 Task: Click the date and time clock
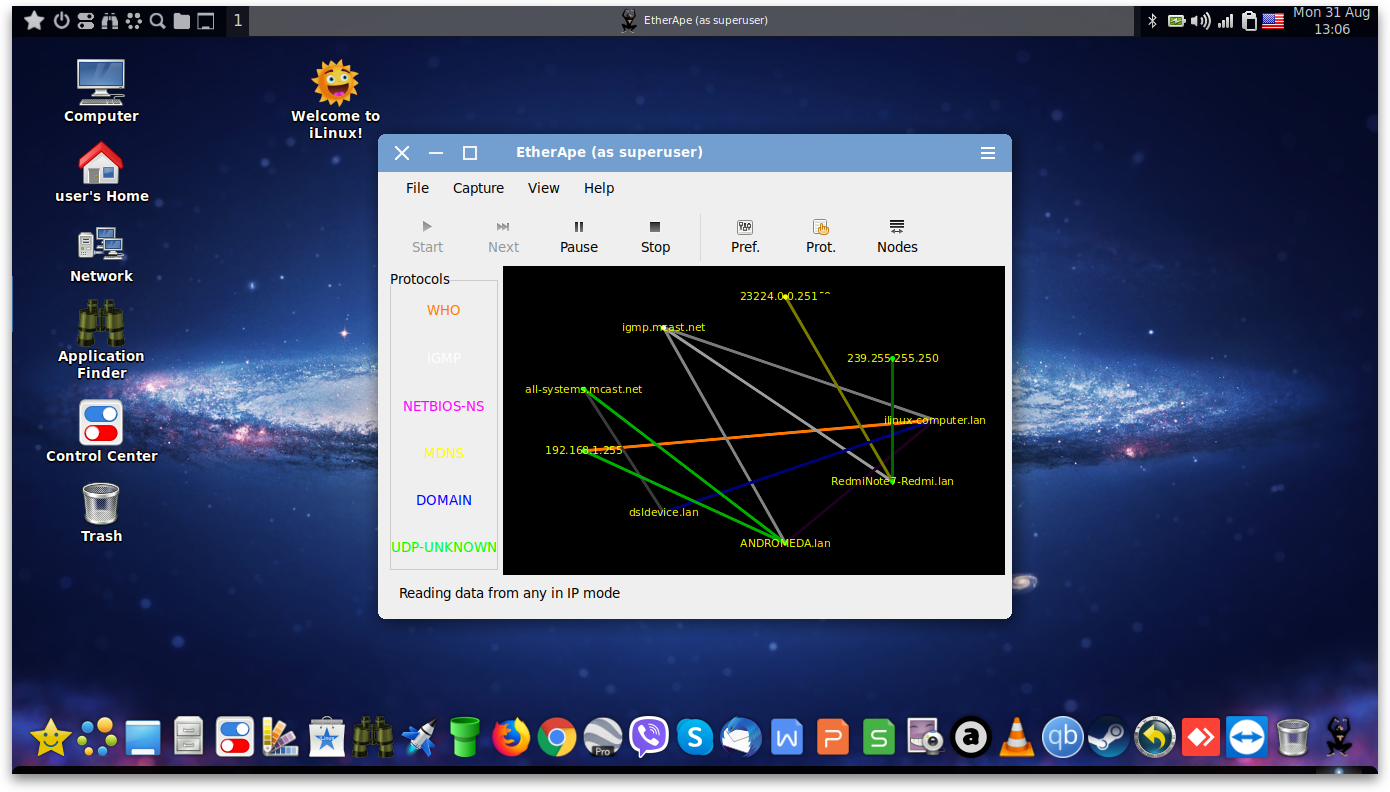pos(1331,21)
